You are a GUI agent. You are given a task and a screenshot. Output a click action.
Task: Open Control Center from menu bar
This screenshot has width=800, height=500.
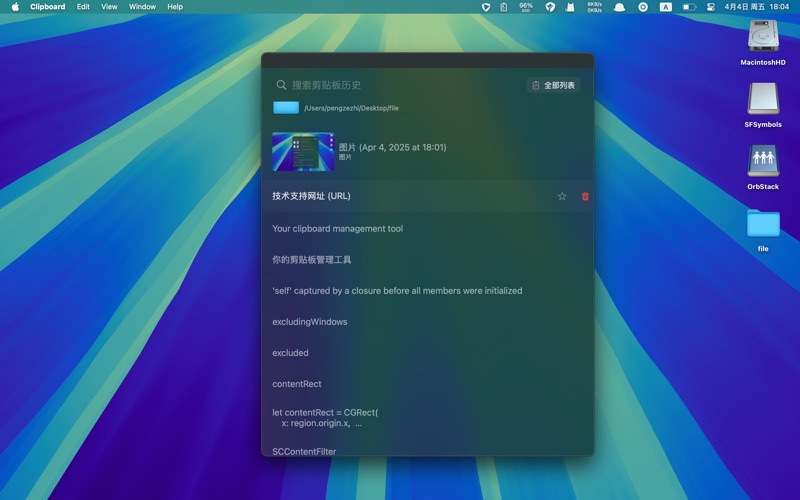tap(710, 7)
